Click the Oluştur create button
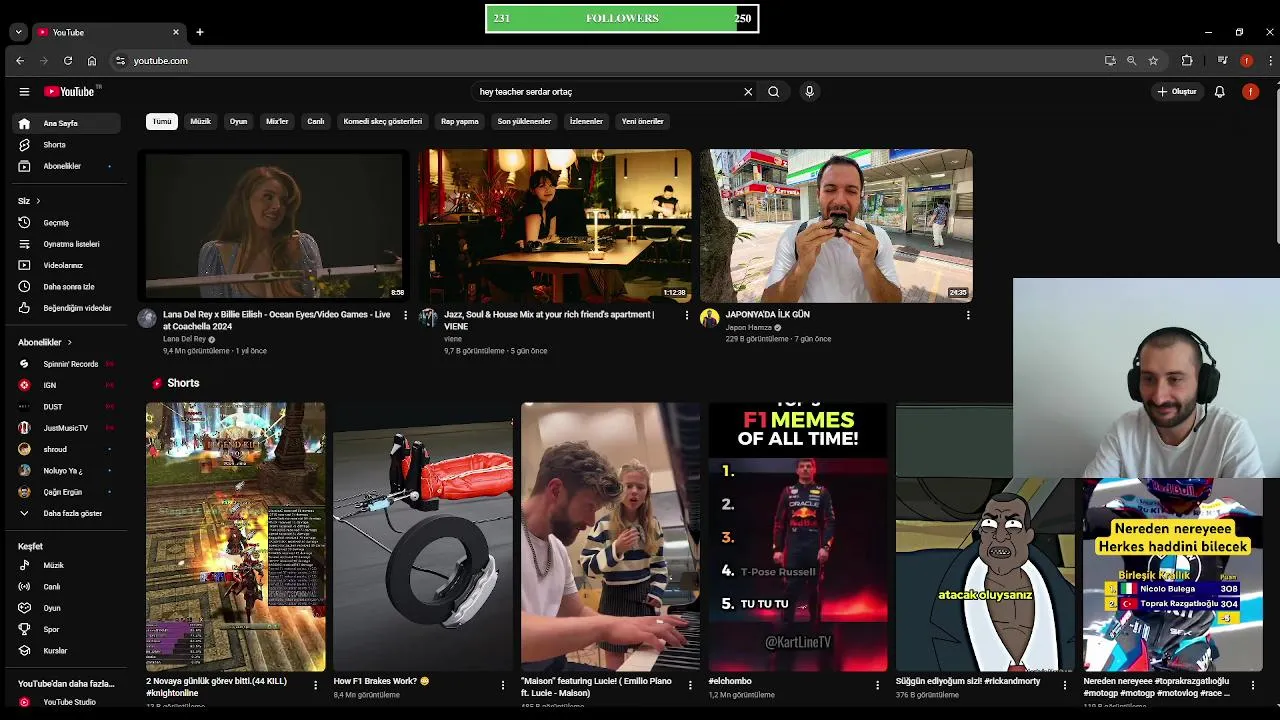Image resolution: width=1280 pixels, height=720 pixels. tap(1177, 91)
